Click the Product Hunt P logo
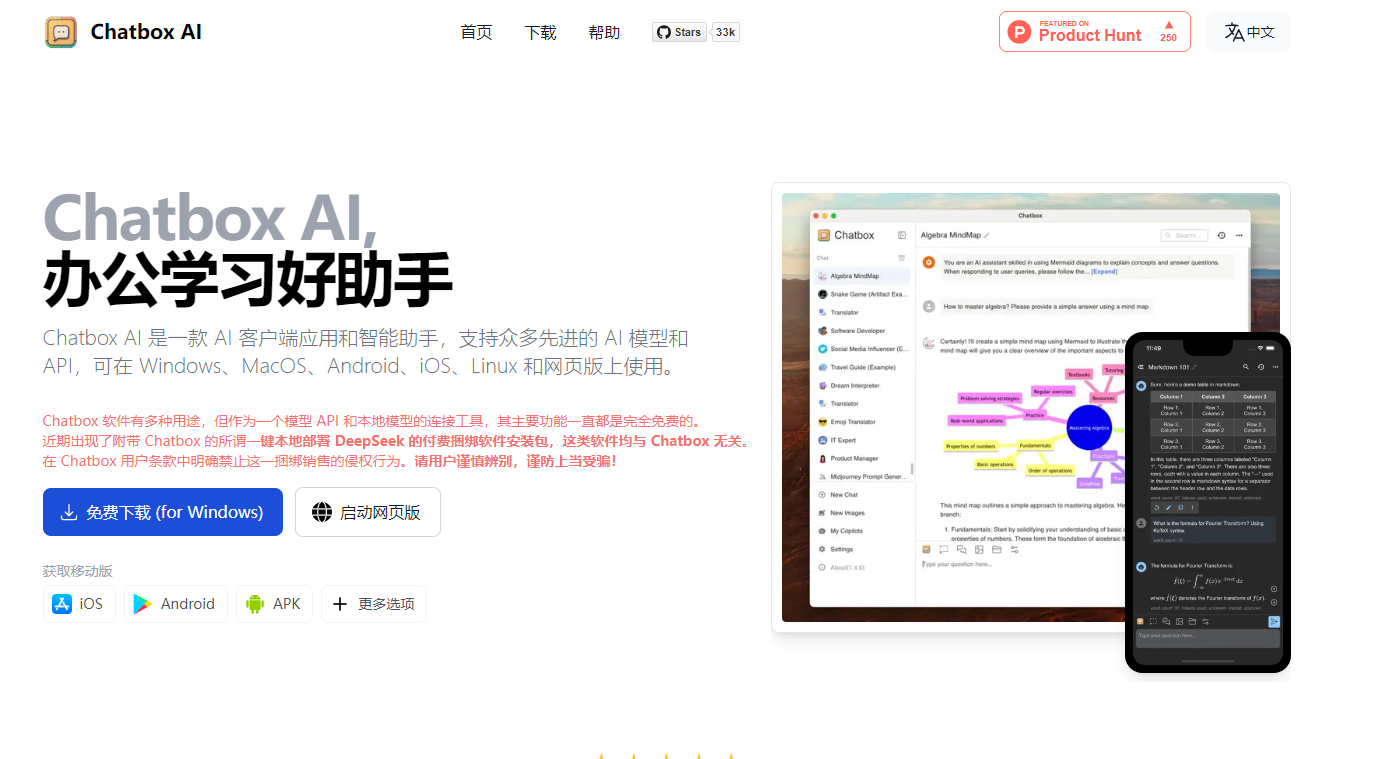This screenshot has height=759, width=1398. point(1019,32)
